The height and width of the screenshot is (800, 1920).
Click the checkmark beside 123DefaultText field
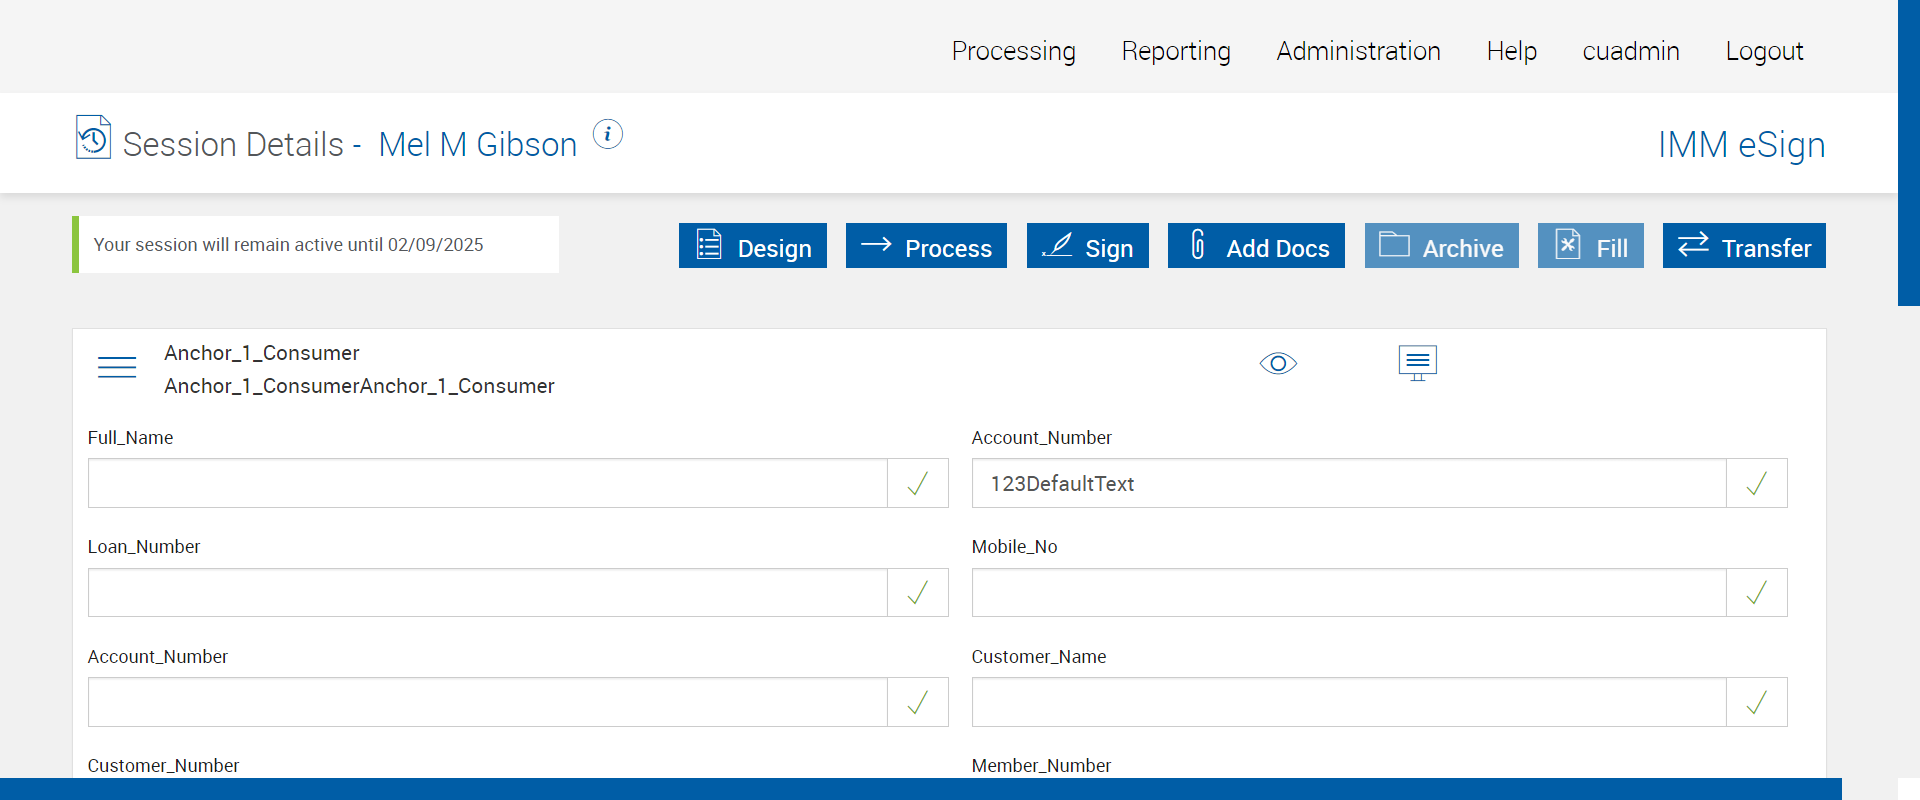point(1756,484)
